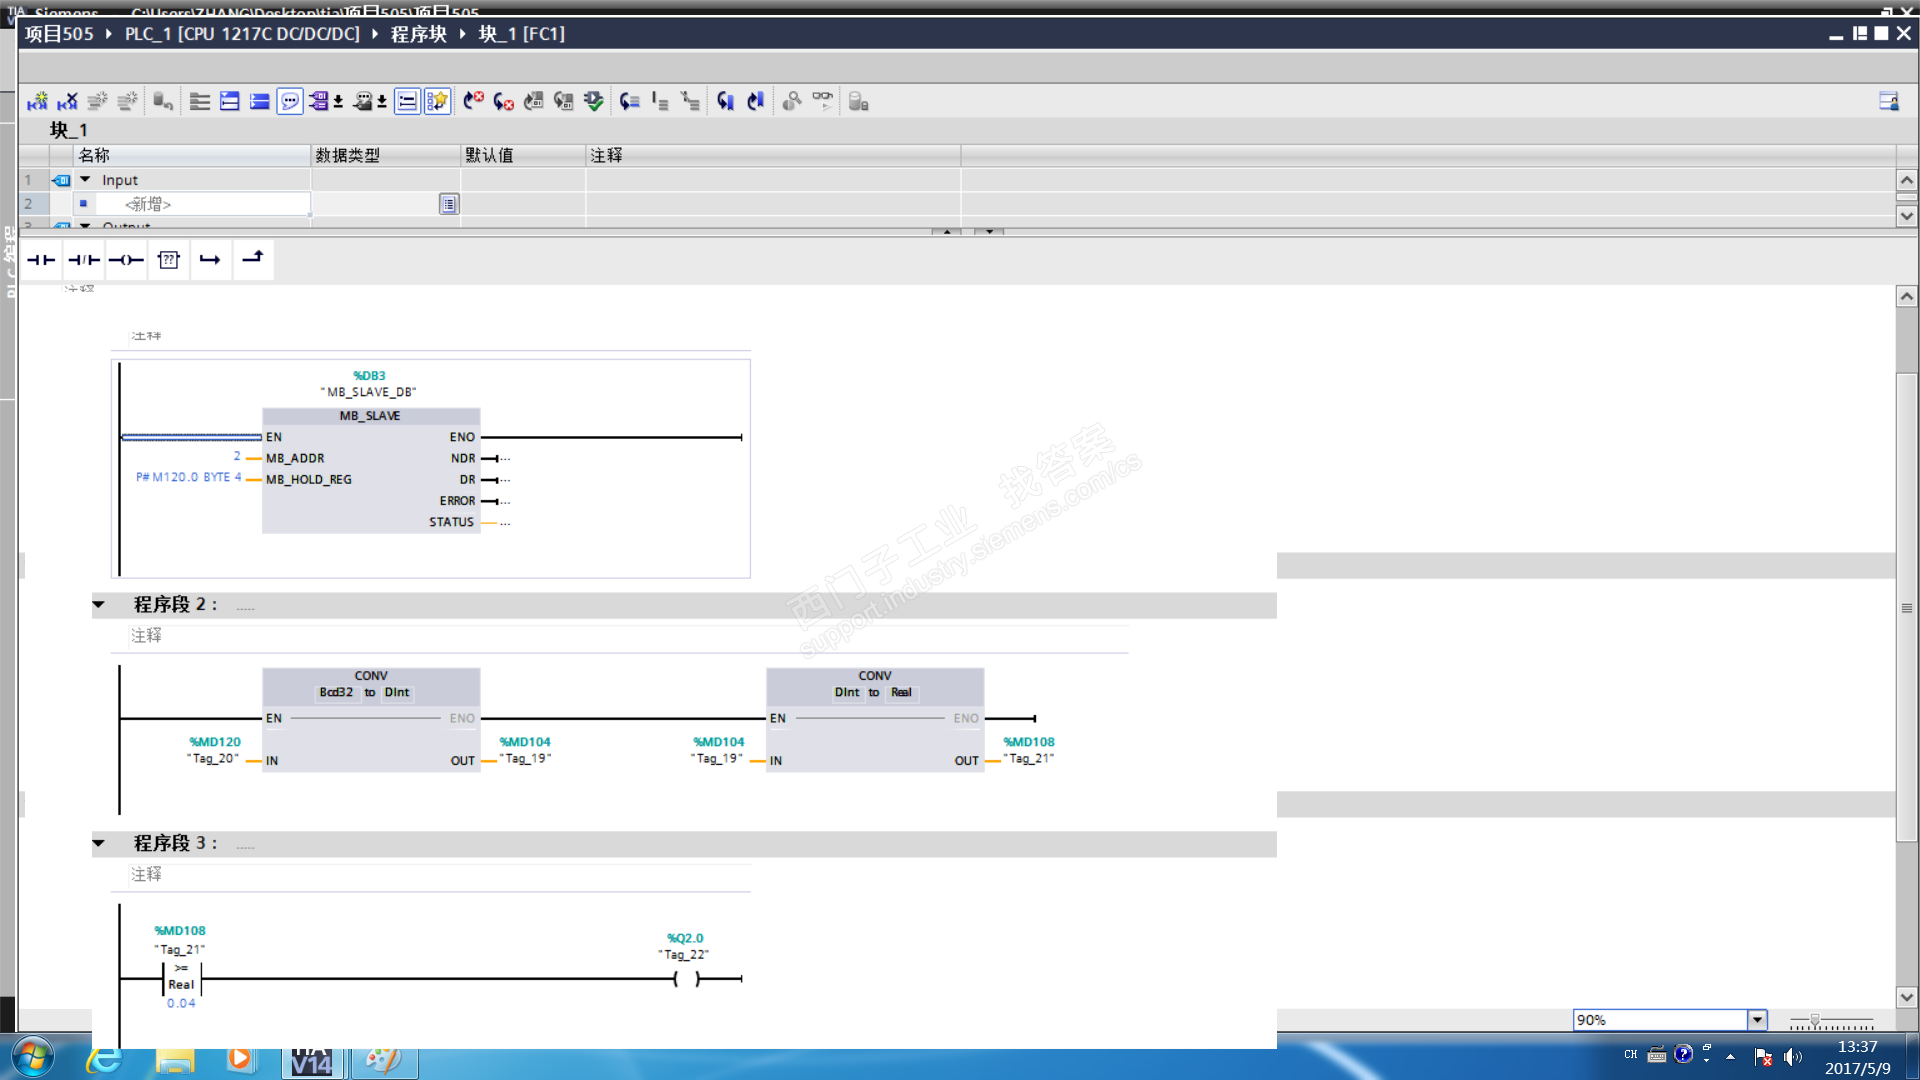Open the 90% zoom level dropdown
The image size is (1920, 1080).
(x=1757, y=1020)
